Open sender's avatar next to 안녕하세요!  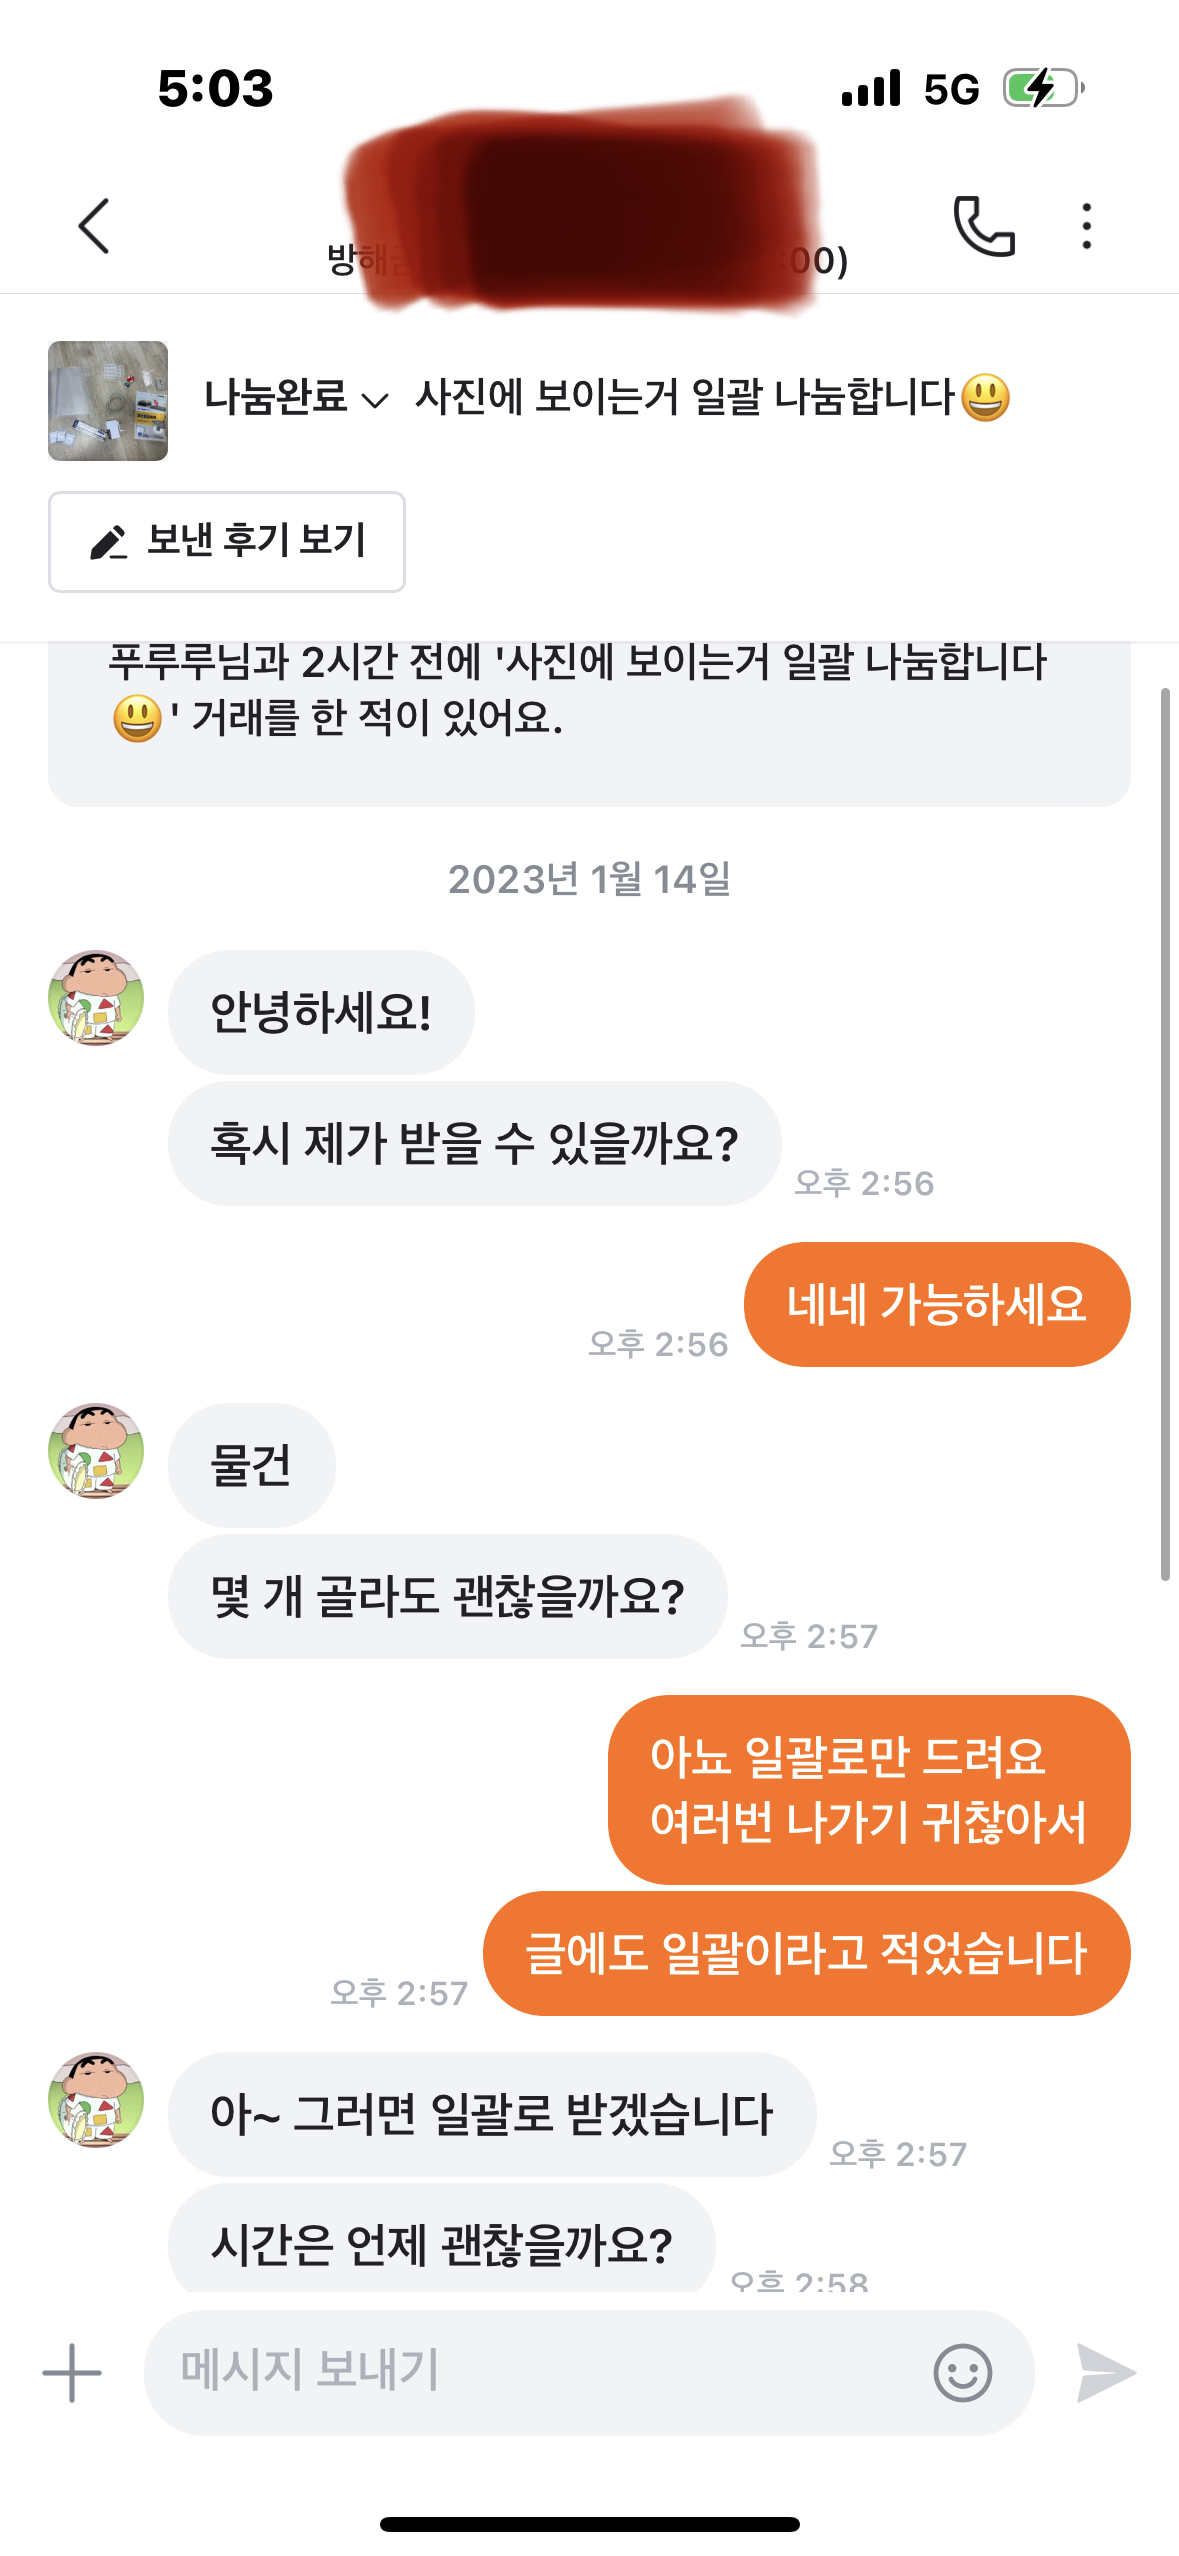(96, 998)
